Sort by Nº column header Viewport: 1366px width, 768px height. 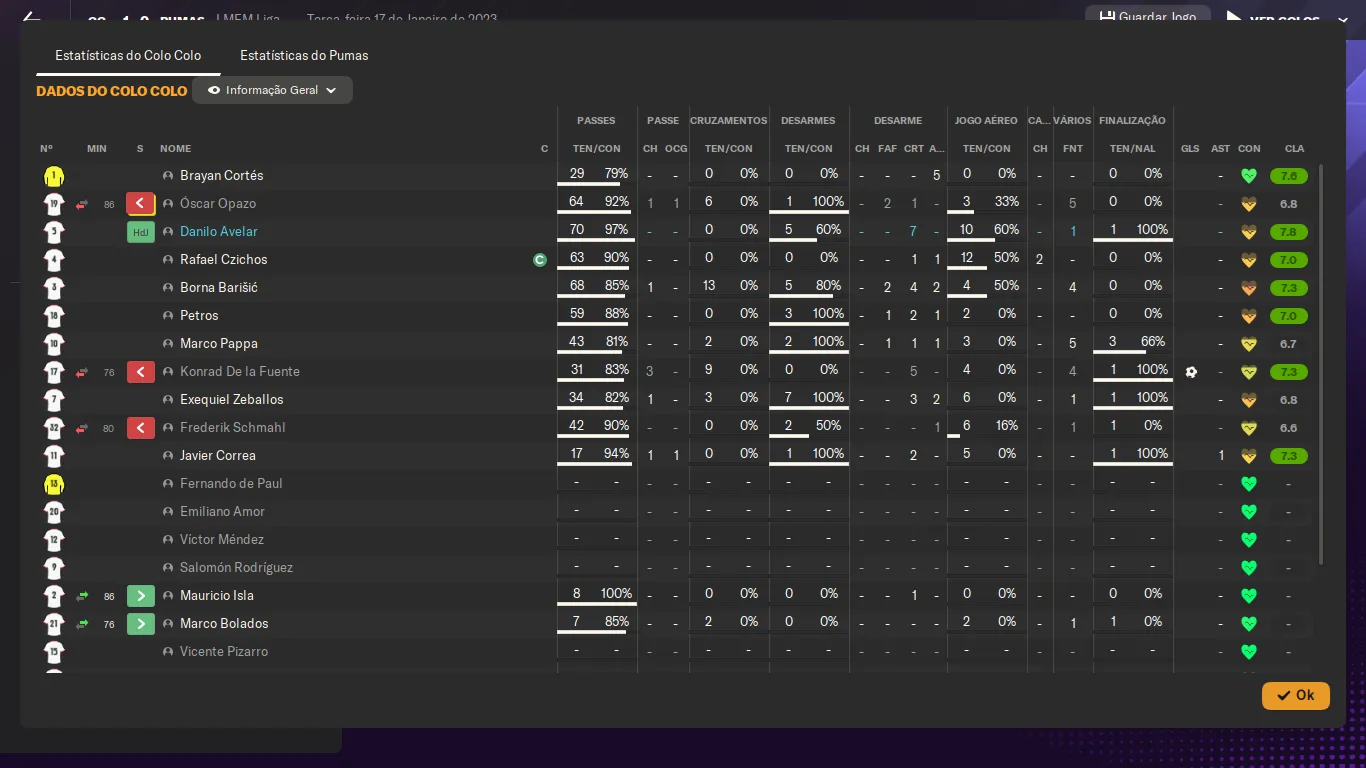46,149
